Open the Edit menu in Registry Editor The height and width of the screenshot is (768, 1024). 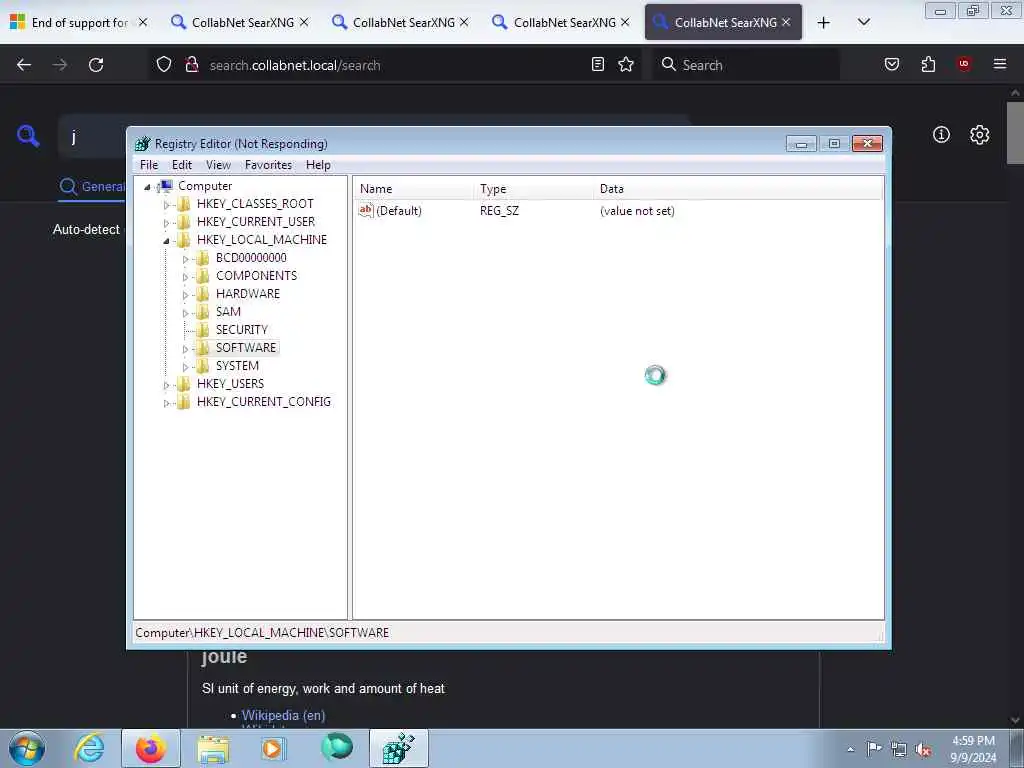coord(182,165)
